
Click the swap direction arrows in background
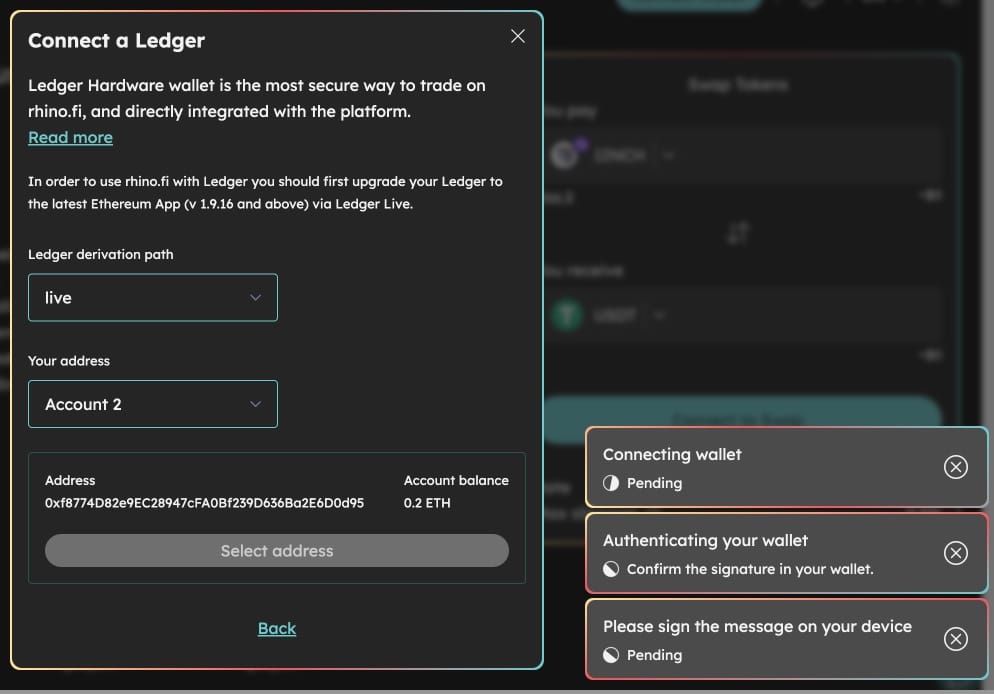point(738,233)
